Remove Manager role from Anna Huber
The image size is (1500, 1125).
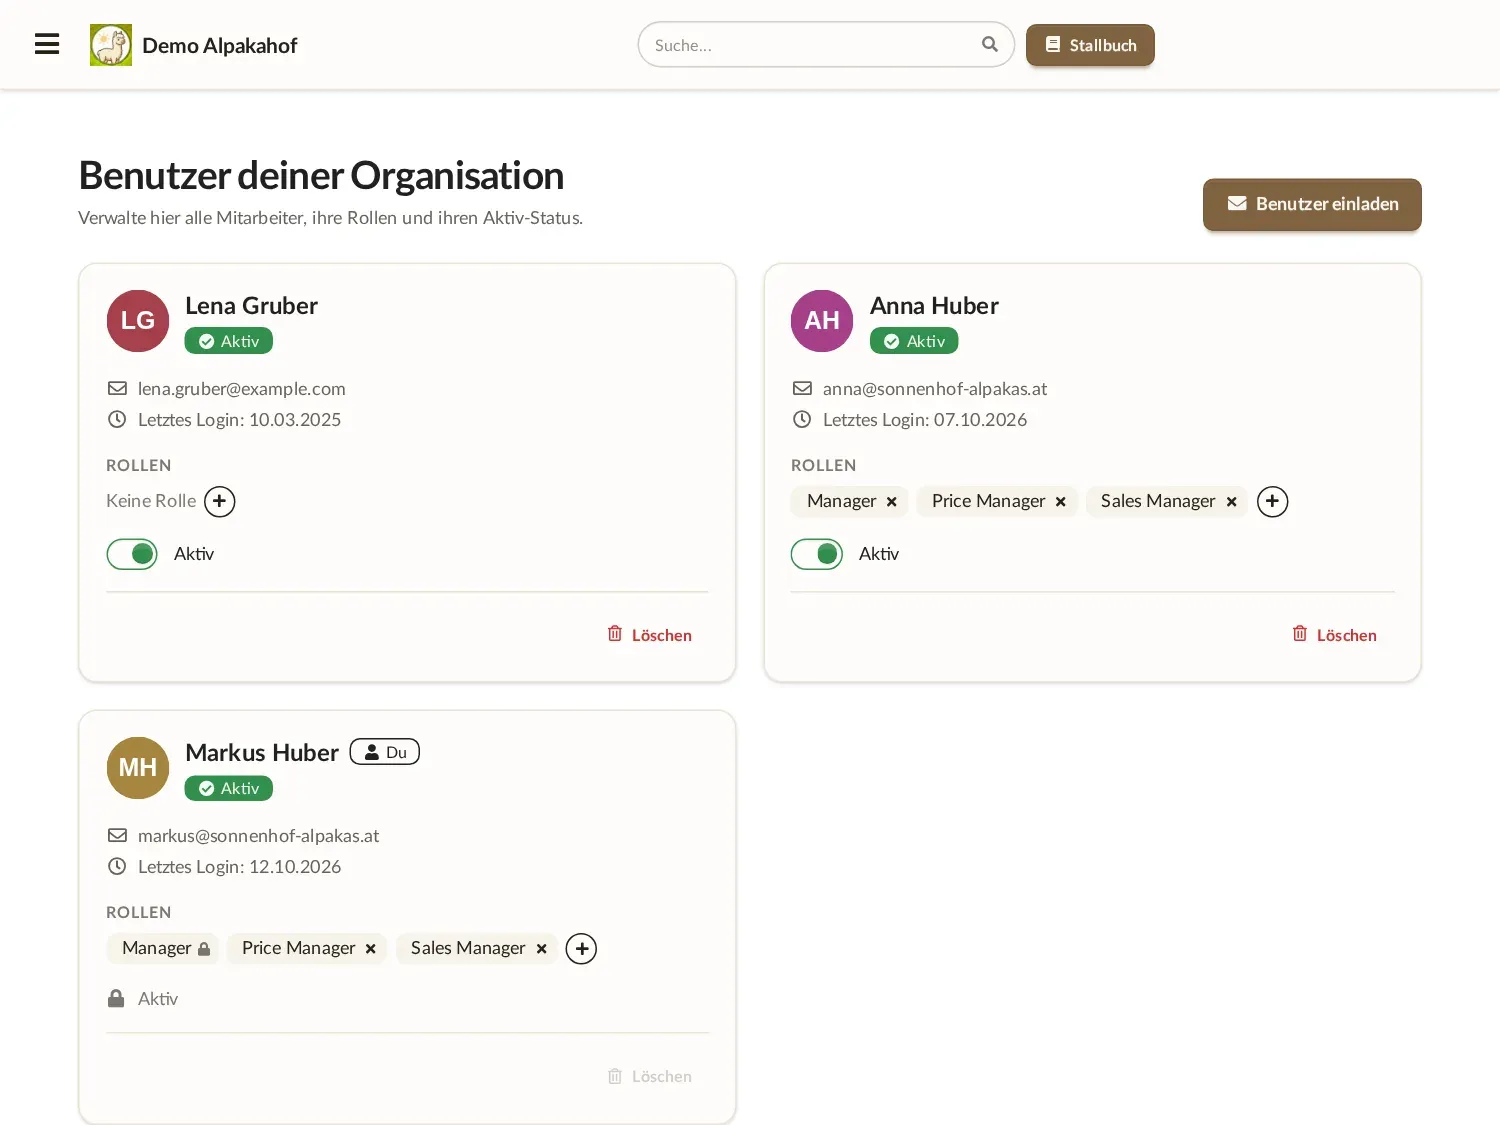tap(892, 502)
